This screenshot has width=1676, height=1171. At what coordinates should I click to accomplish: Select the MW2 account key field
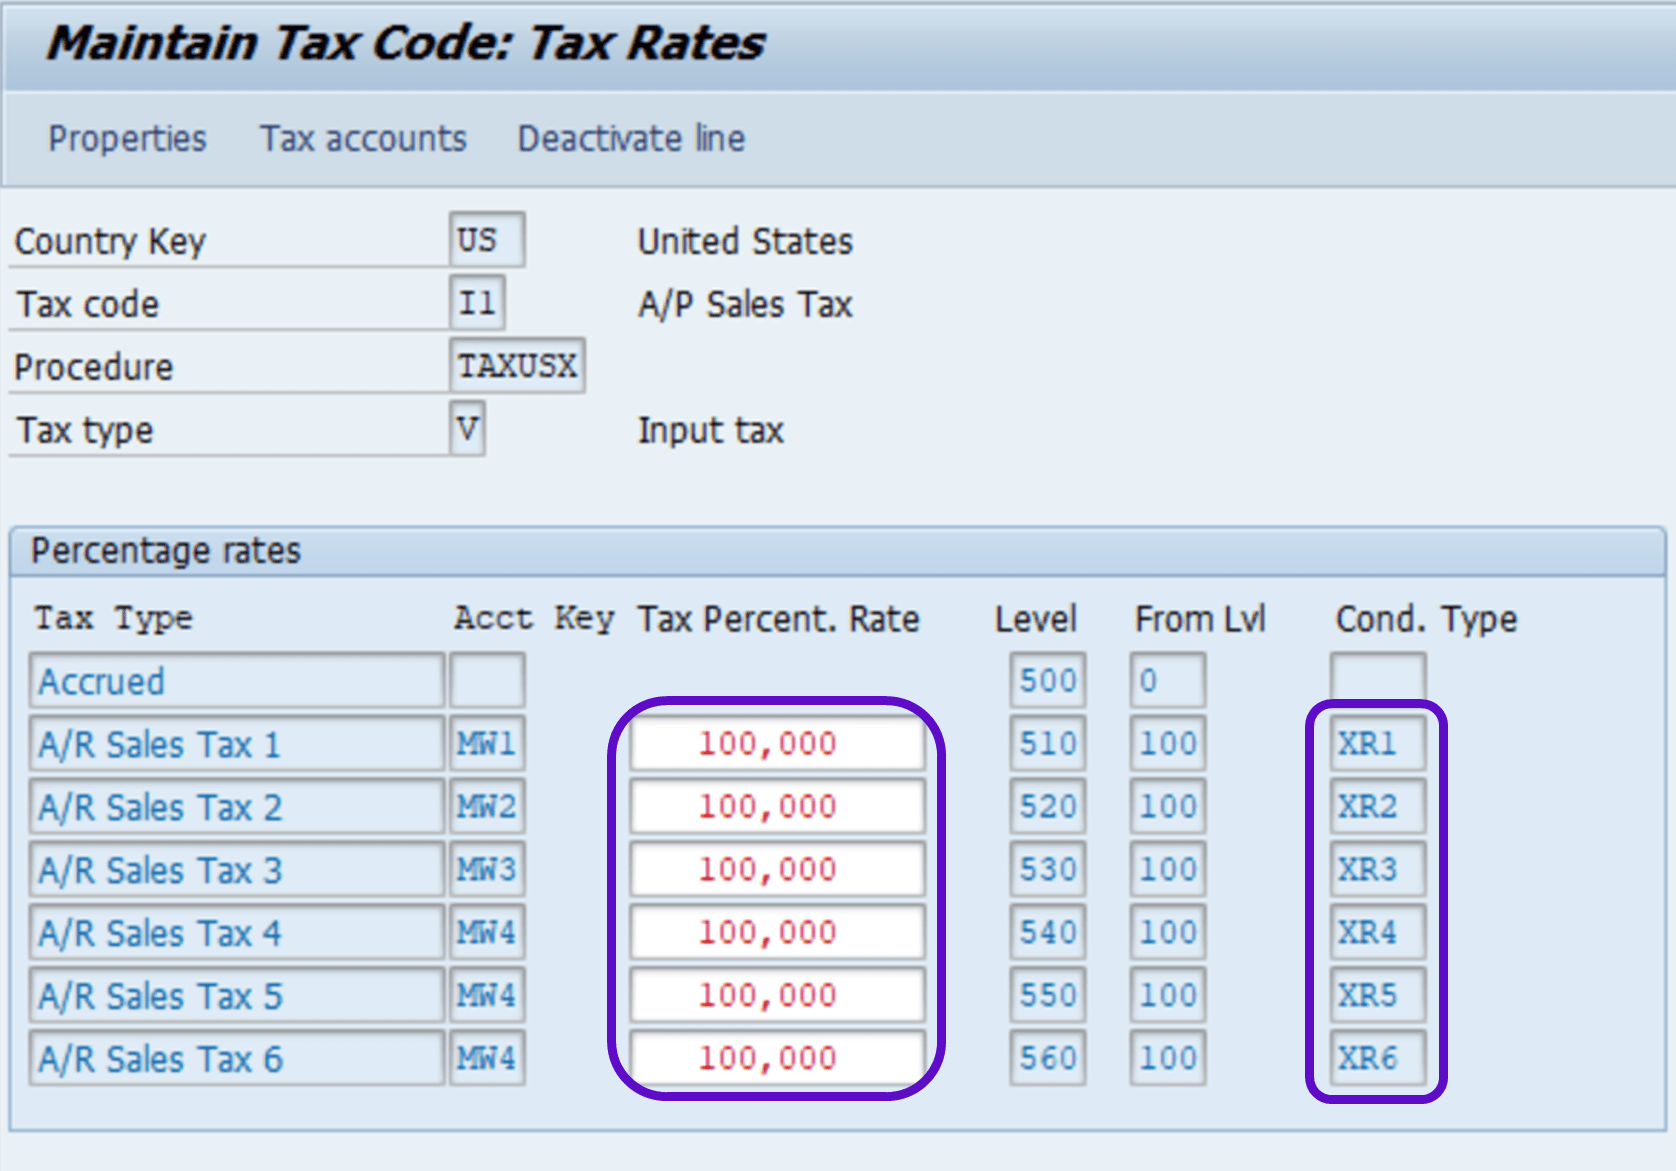click(x=486, y=806)
